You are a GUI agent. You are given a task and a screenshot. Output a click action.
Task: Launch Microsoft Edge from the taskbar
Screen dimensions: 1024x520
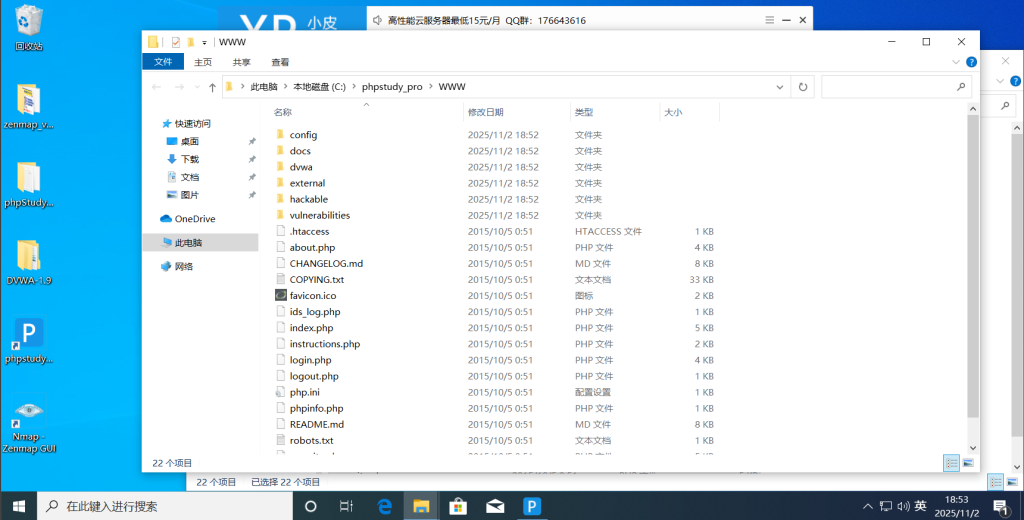385,506
